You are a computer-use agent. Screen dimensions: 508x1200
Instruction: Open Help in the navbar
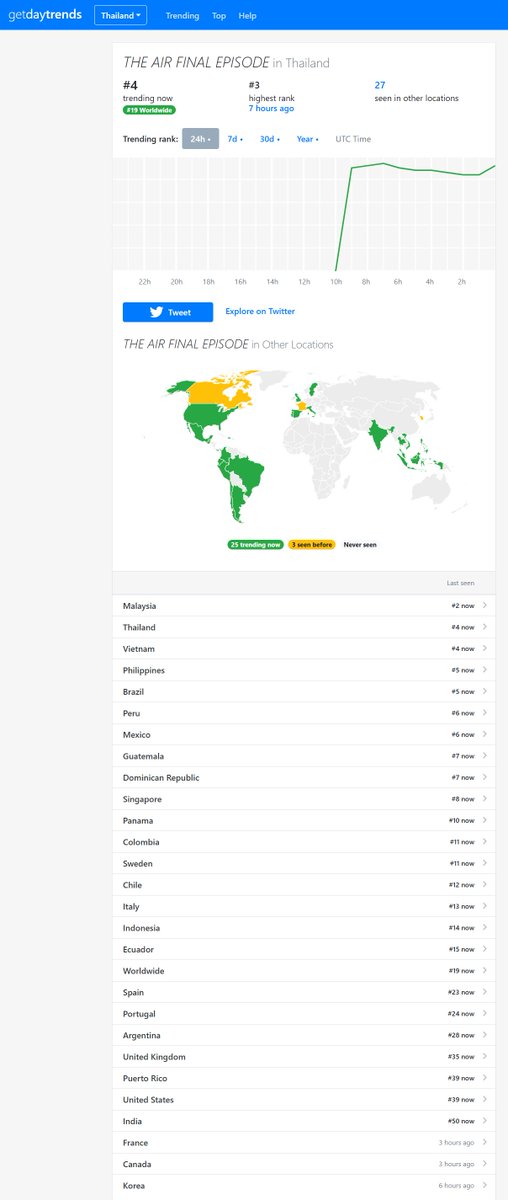click(x=247, y=16)
